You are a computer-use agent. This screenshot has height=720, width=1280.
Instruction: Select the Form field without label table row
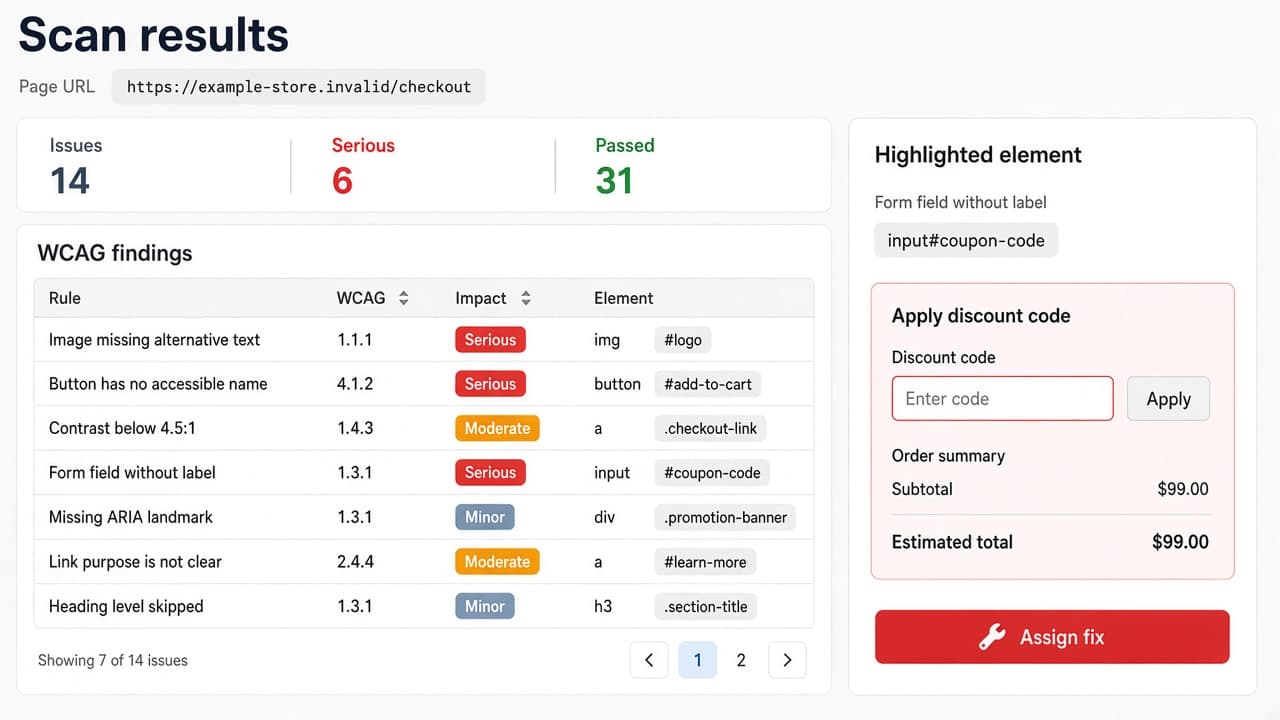(x=424, y=473)
